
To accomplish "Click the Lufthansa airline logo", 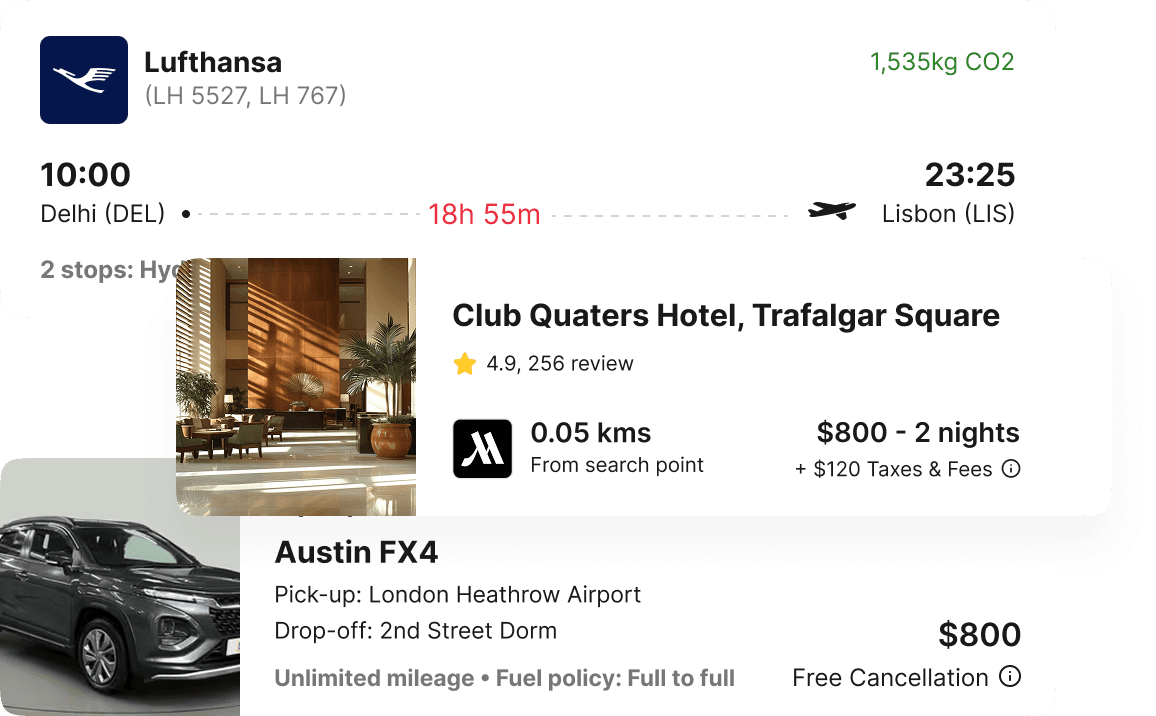I will (x=84, y=80).
